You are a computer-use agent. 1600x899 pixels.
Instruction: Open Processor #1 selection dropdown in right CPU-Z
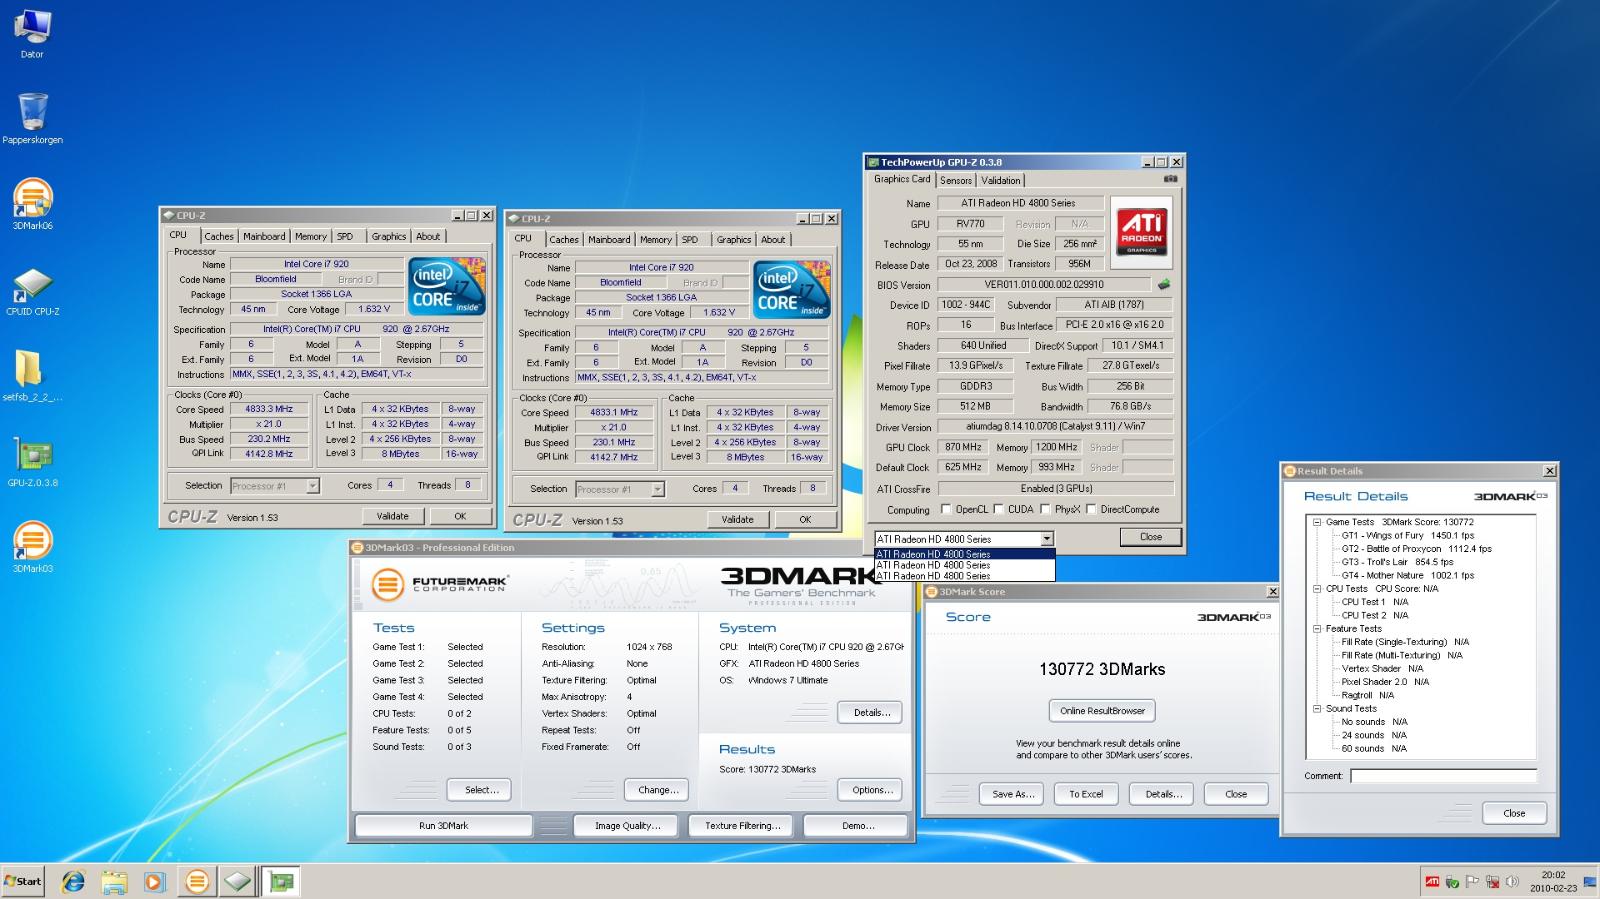[x=657, y=489]
